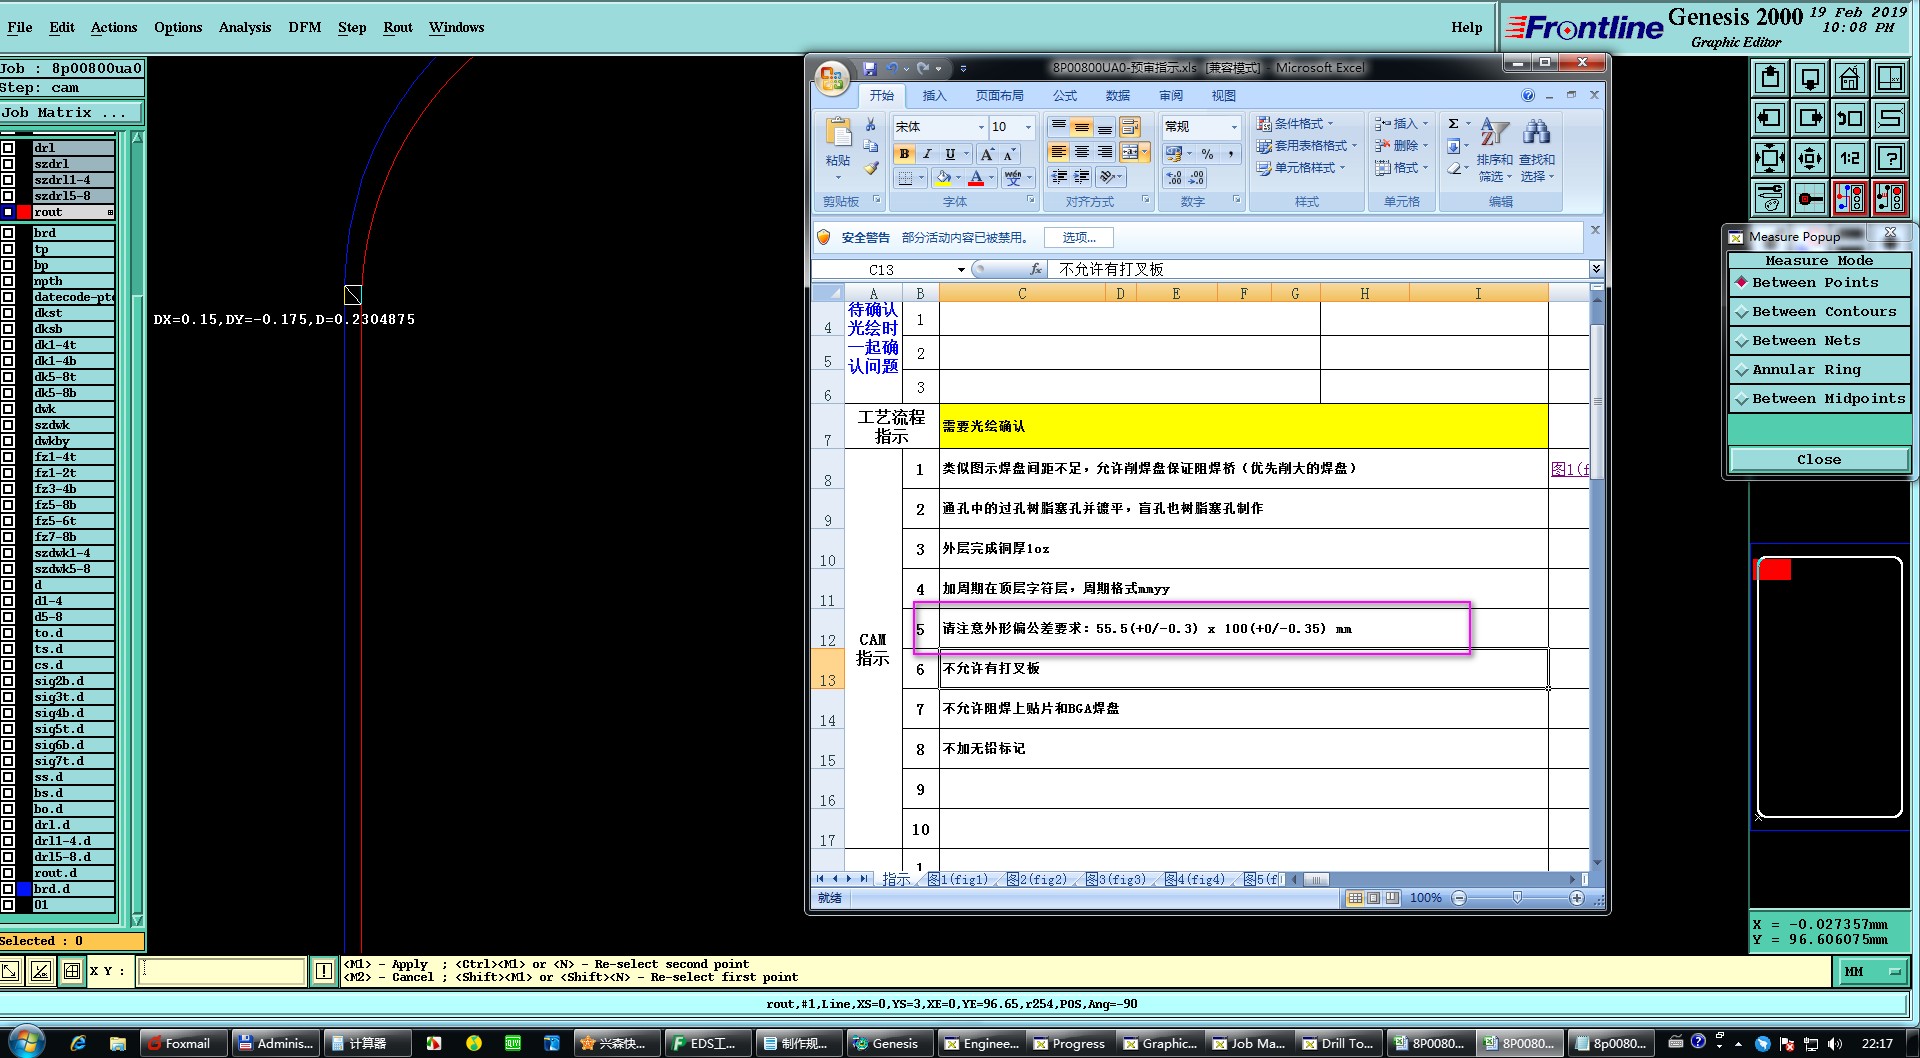Click the Excel zoom slider handle

[1517, 898]
